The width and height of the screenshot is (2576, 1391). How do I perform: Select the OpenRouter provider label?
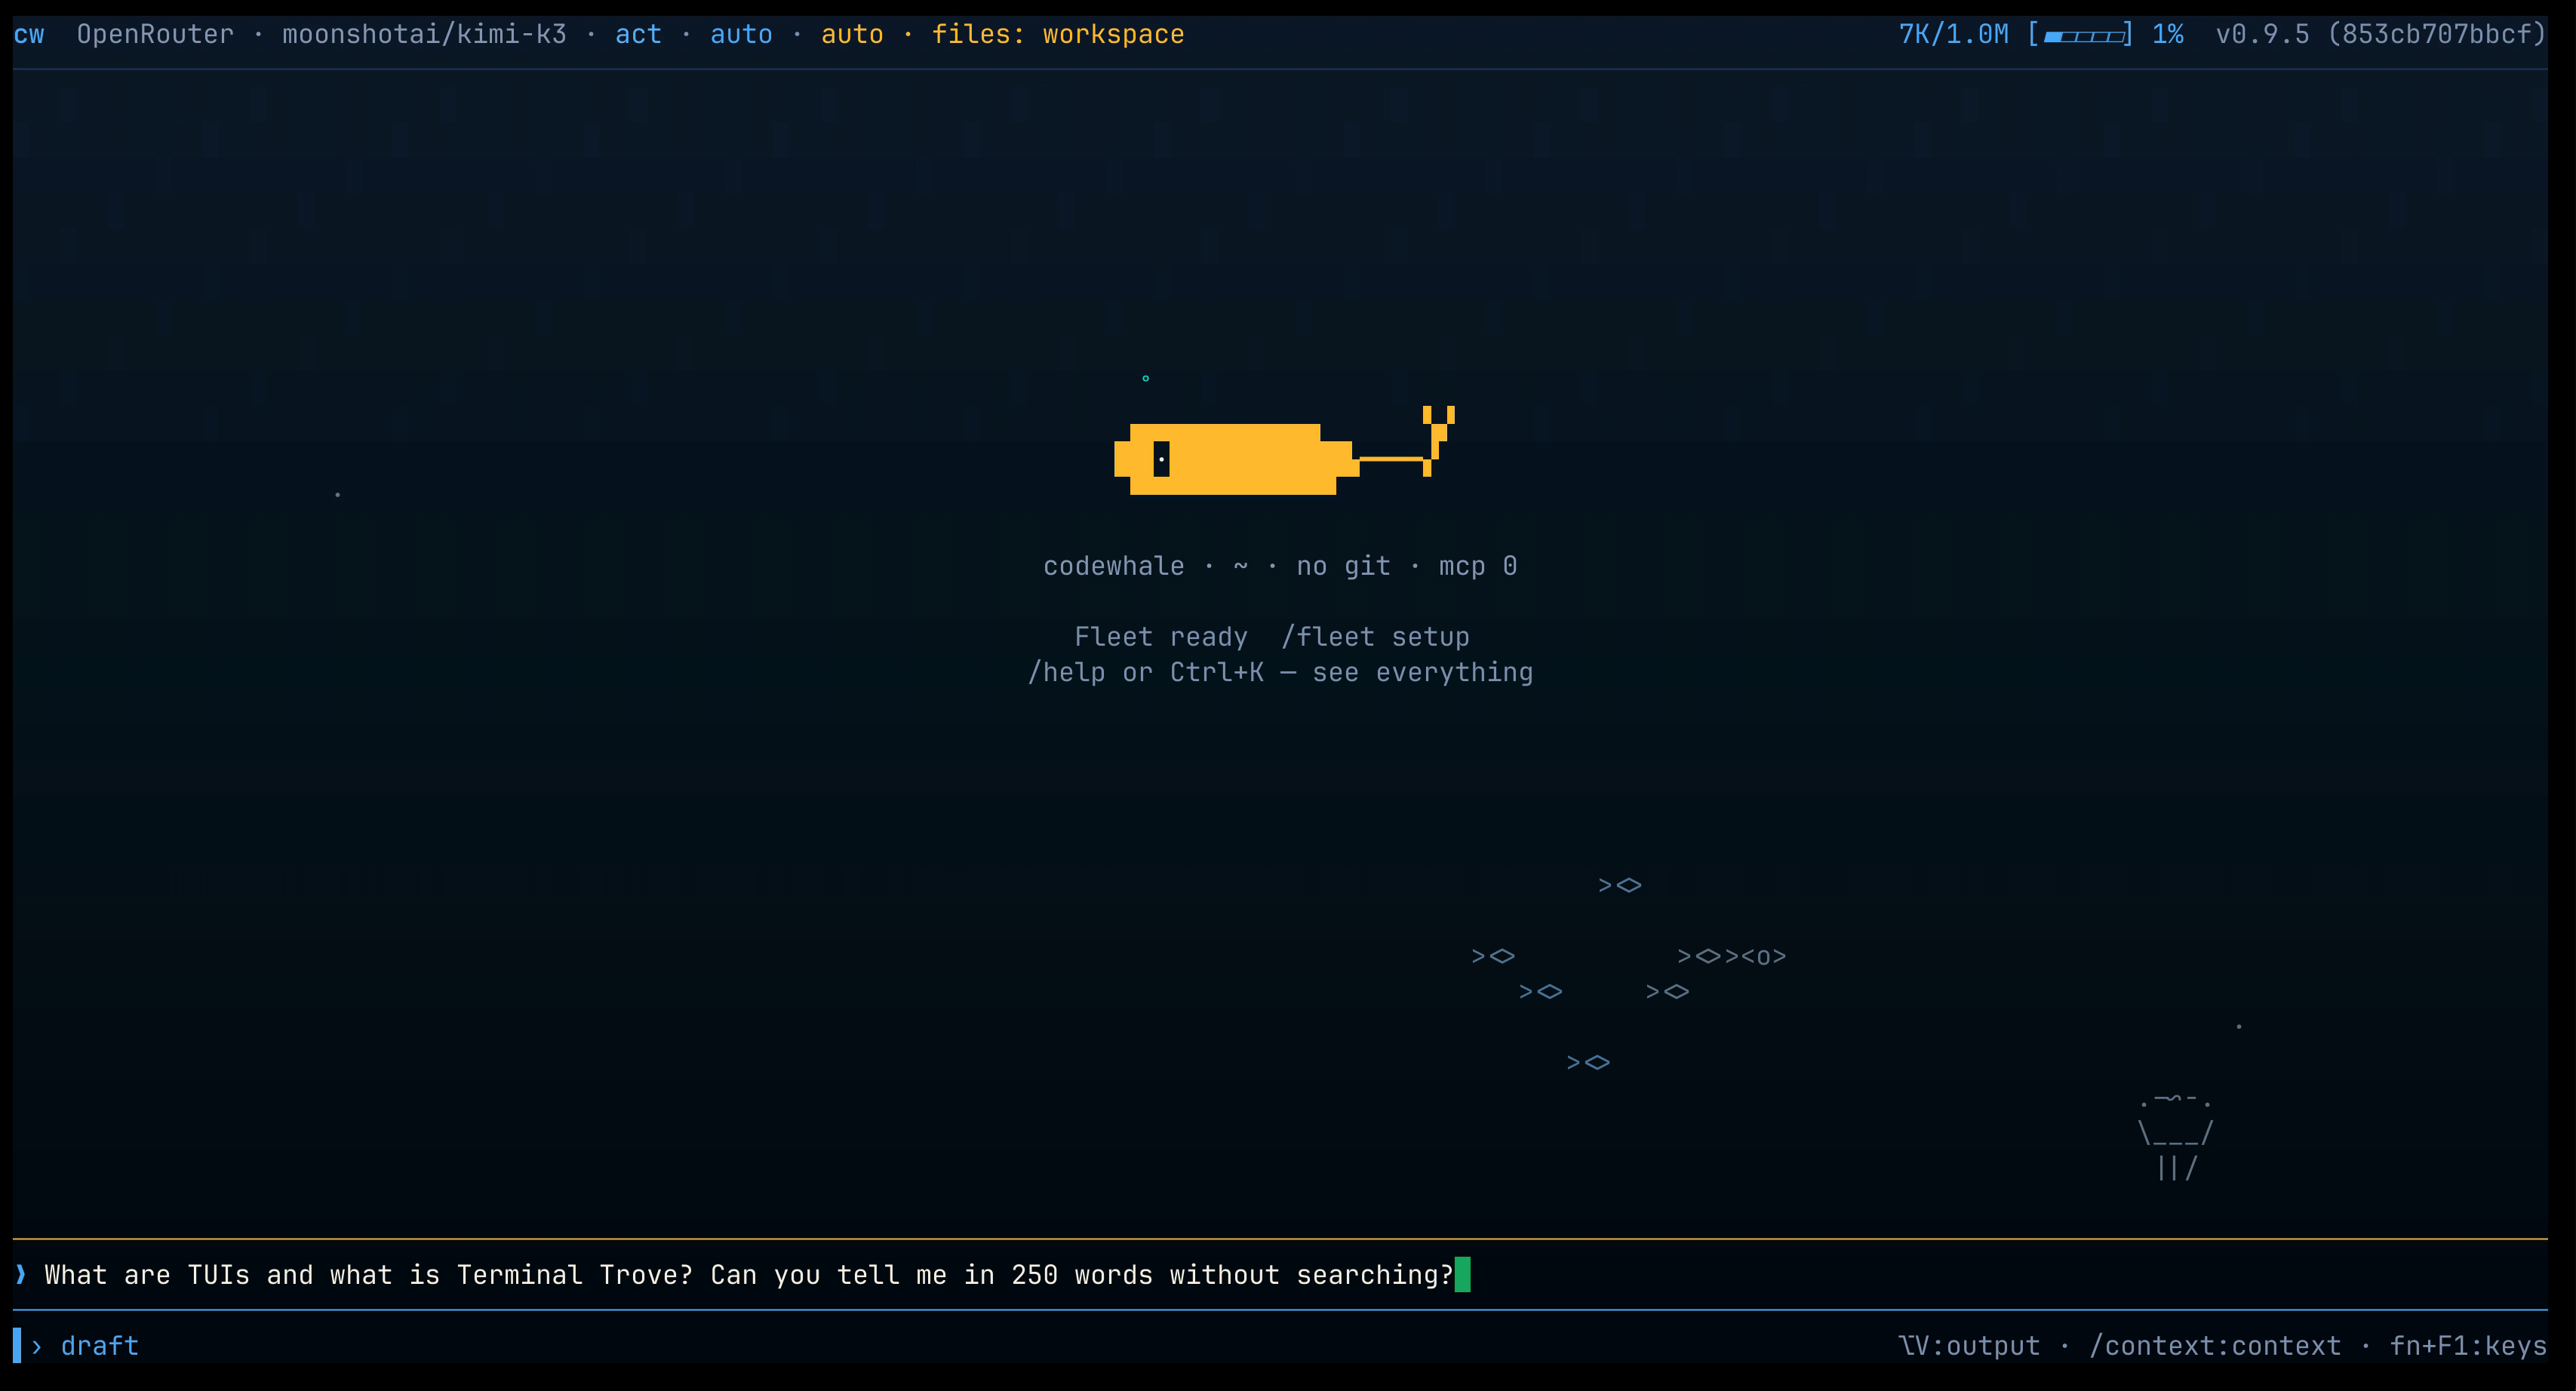tap(155, 35)
